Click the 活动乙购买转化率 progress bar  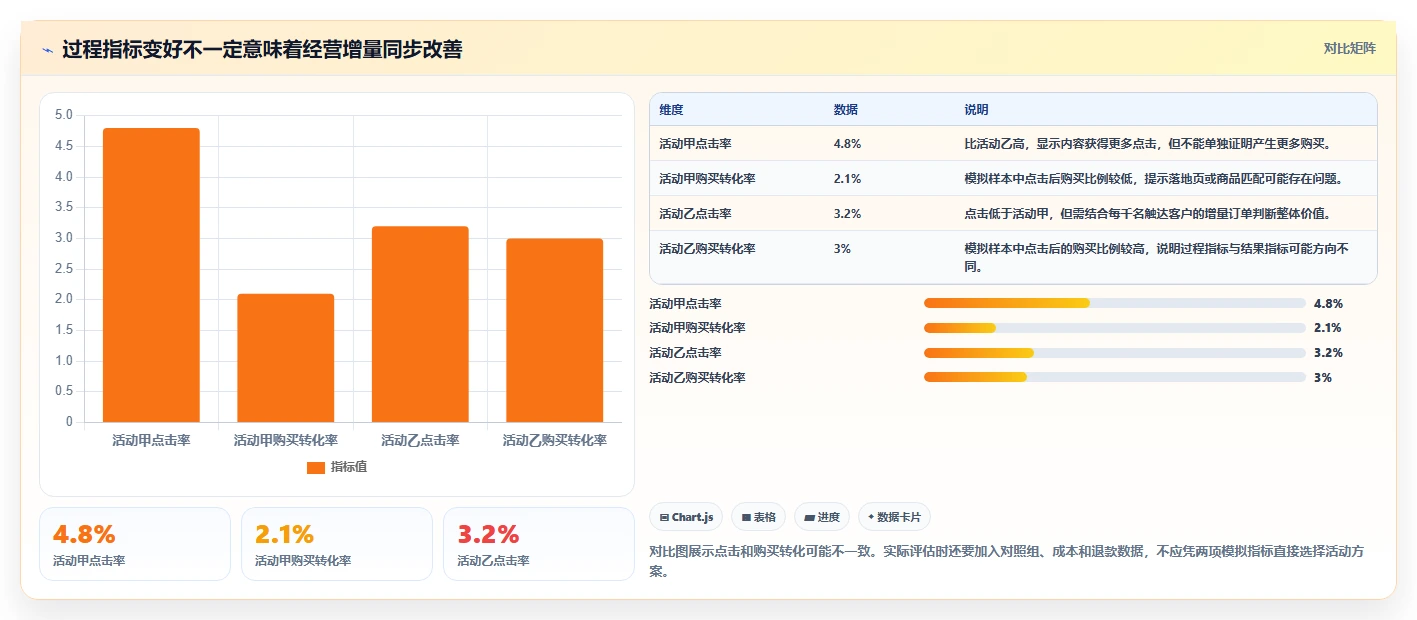coord(1115,377)
